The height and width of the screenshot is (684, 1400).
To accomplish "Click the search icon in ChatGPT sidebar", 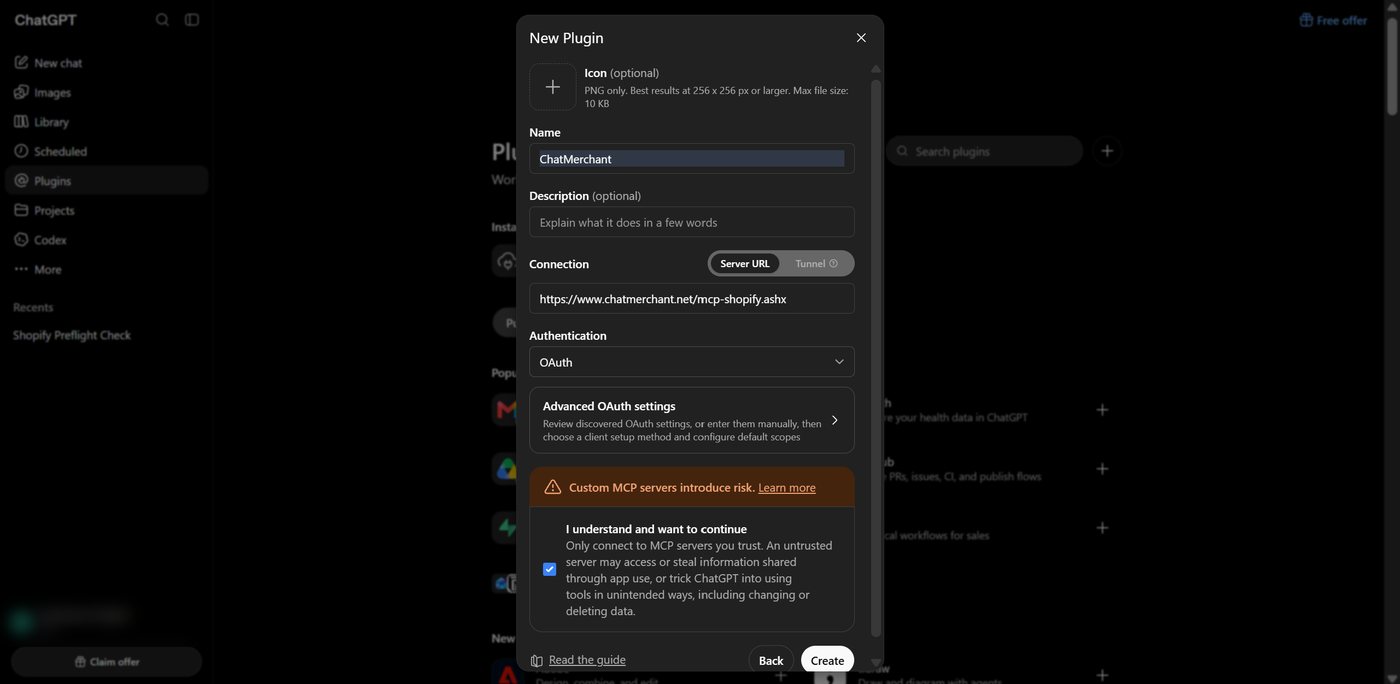I will tap(162, 20).
